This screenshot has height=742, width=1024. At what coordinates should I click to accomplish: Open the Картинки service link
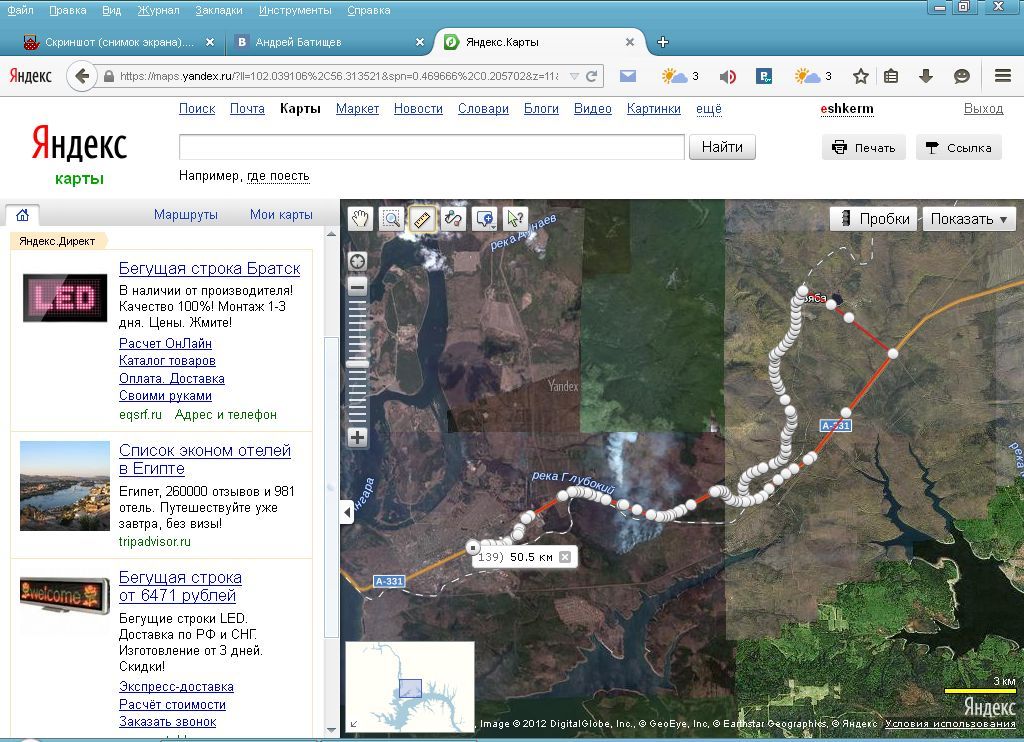click(654, 109)
